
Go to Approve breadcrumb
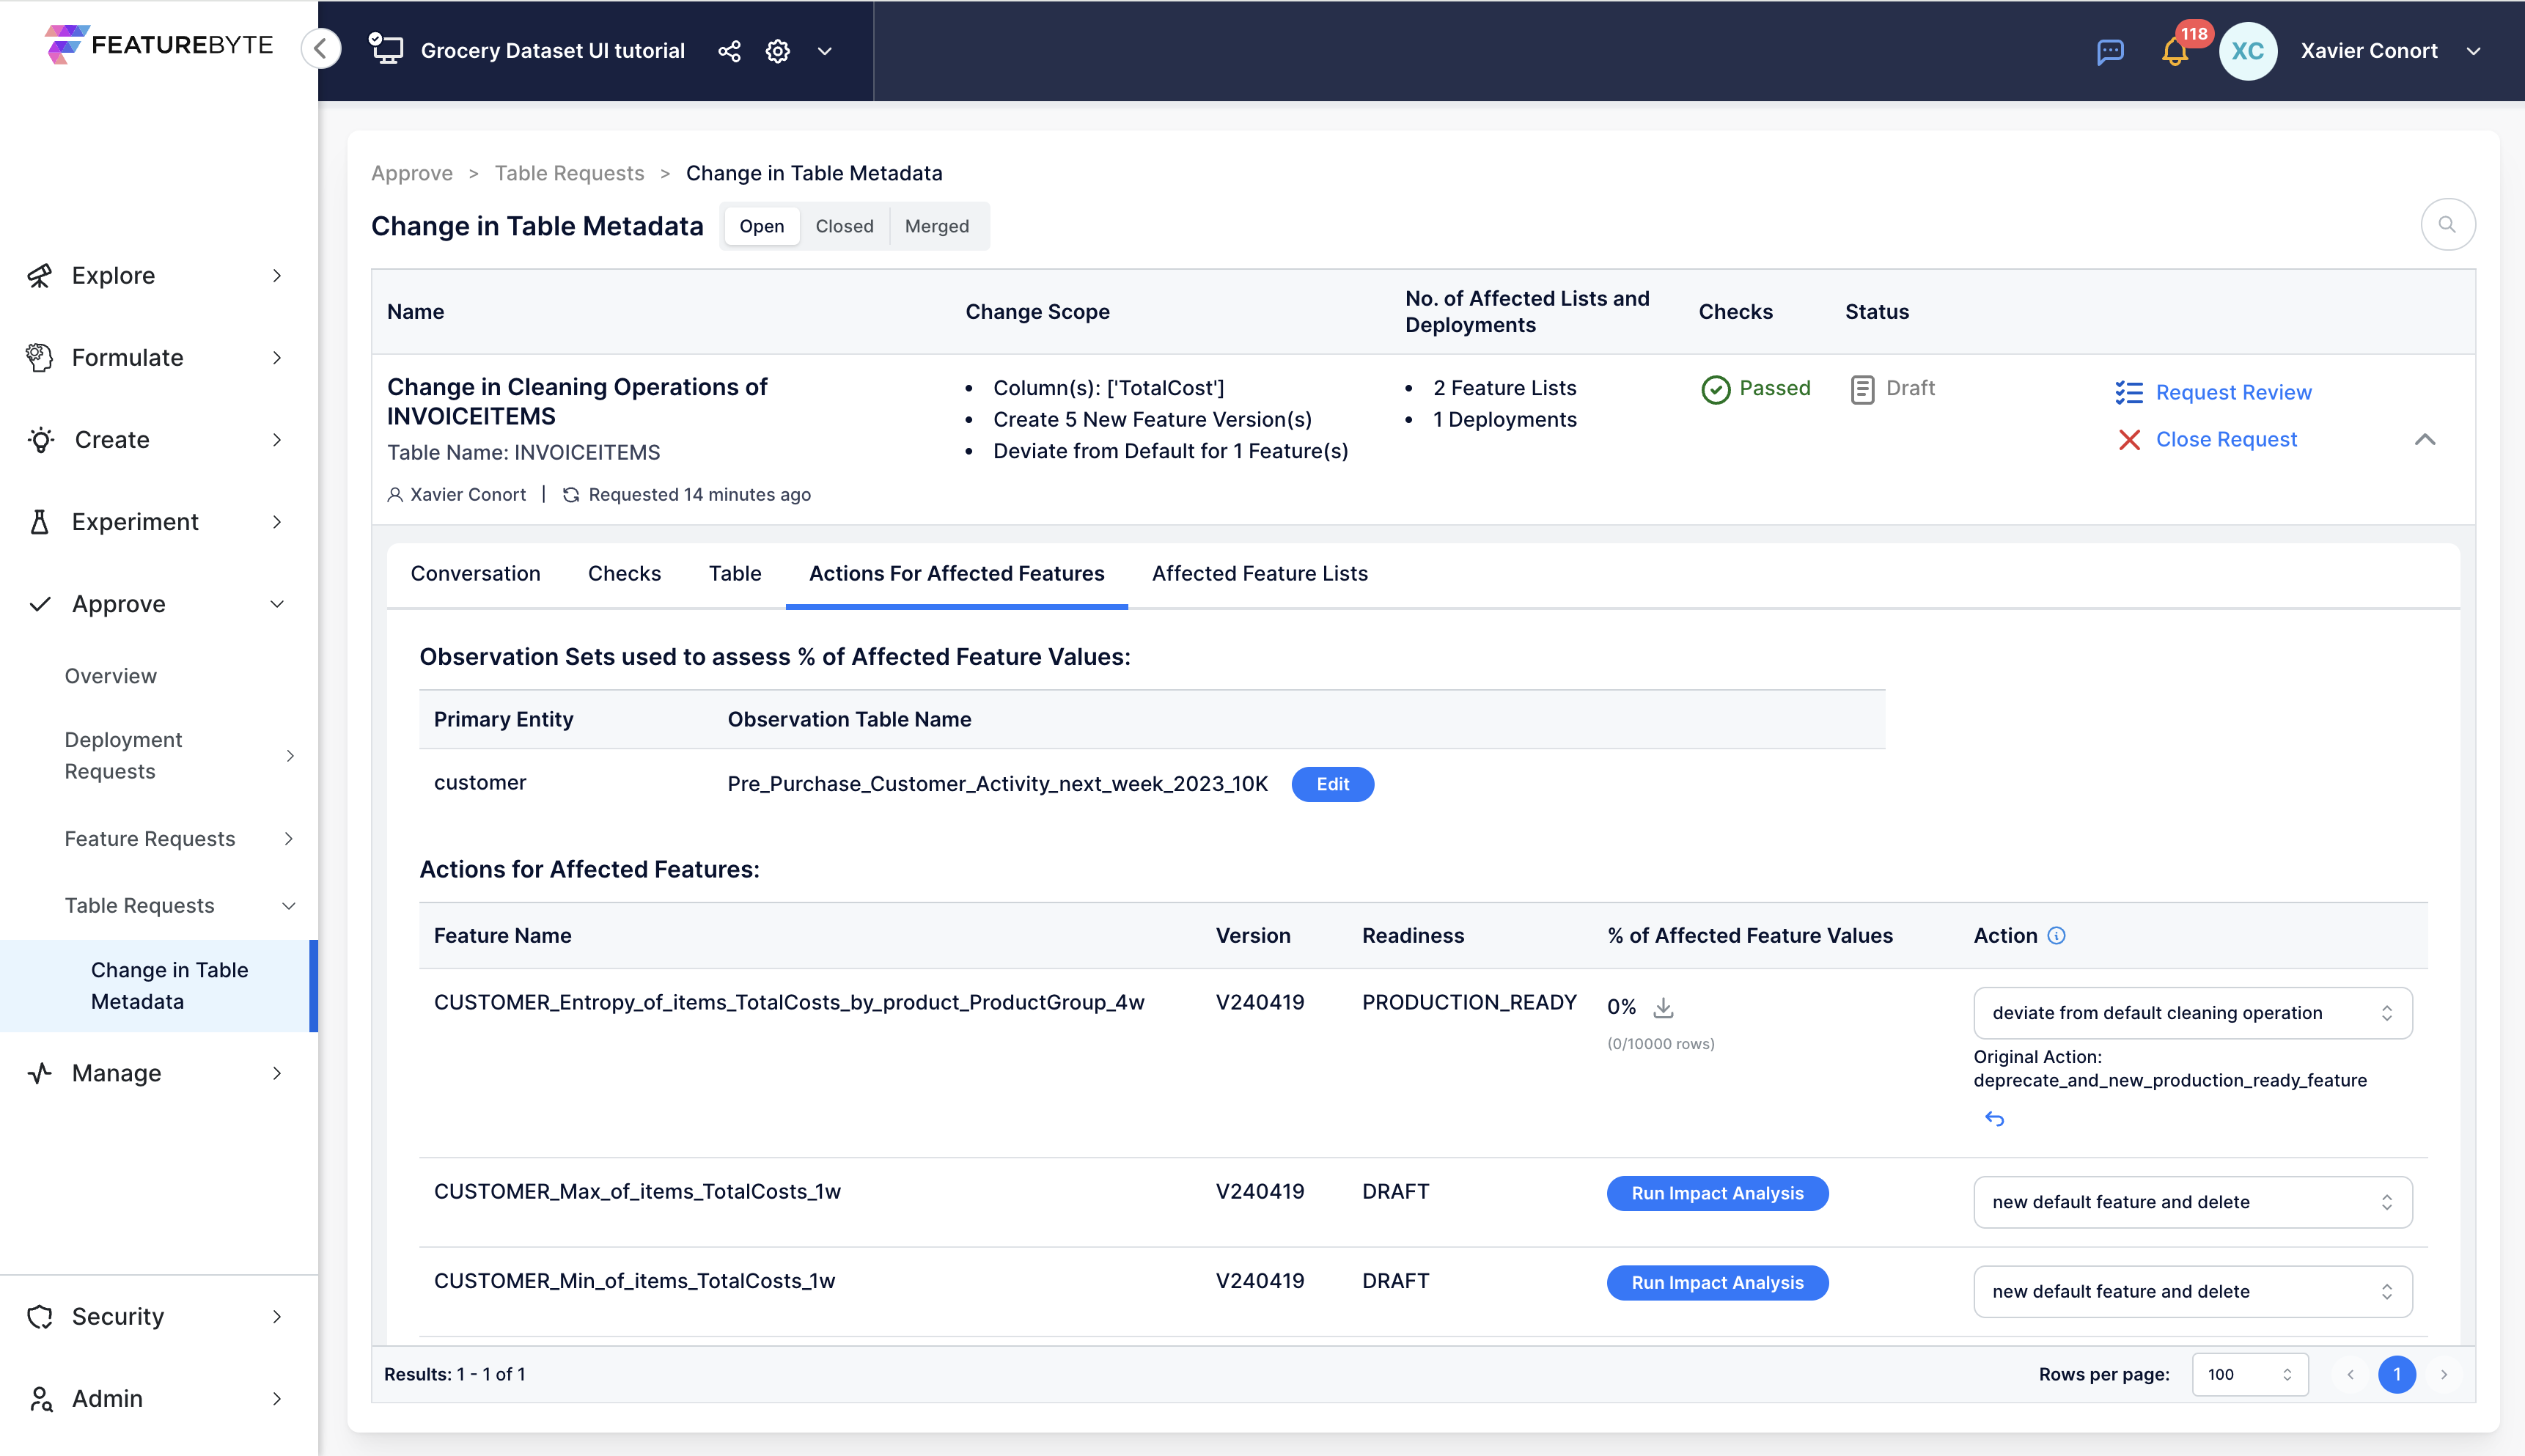[x=411, y=173]
